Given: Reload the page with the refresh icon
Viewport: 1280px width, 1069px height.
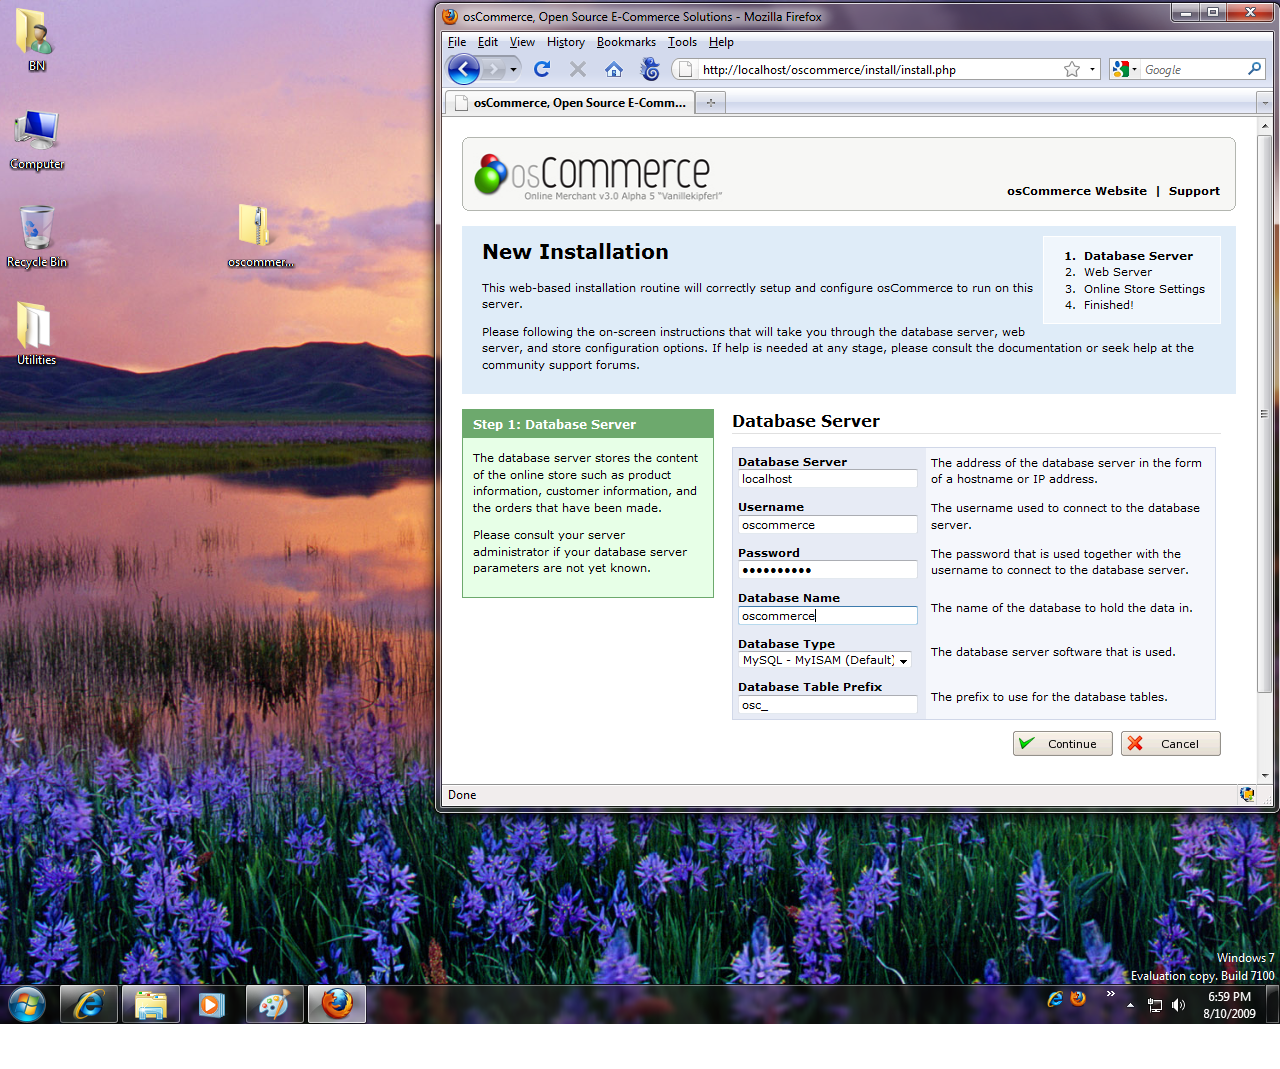Looking at the screenshot, I should (542, 69).
